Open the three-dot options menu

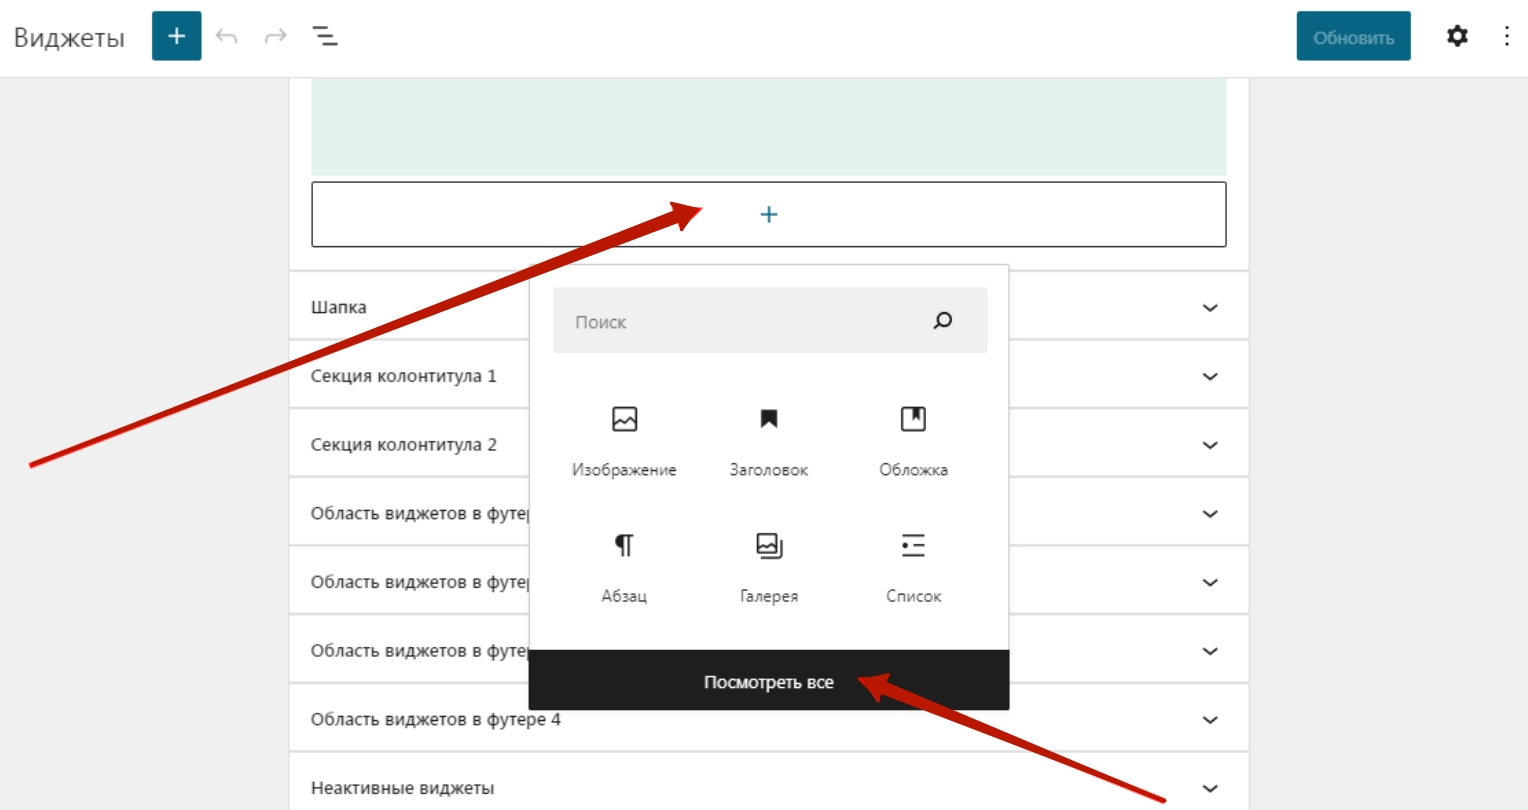click(x=1507, y=37)
